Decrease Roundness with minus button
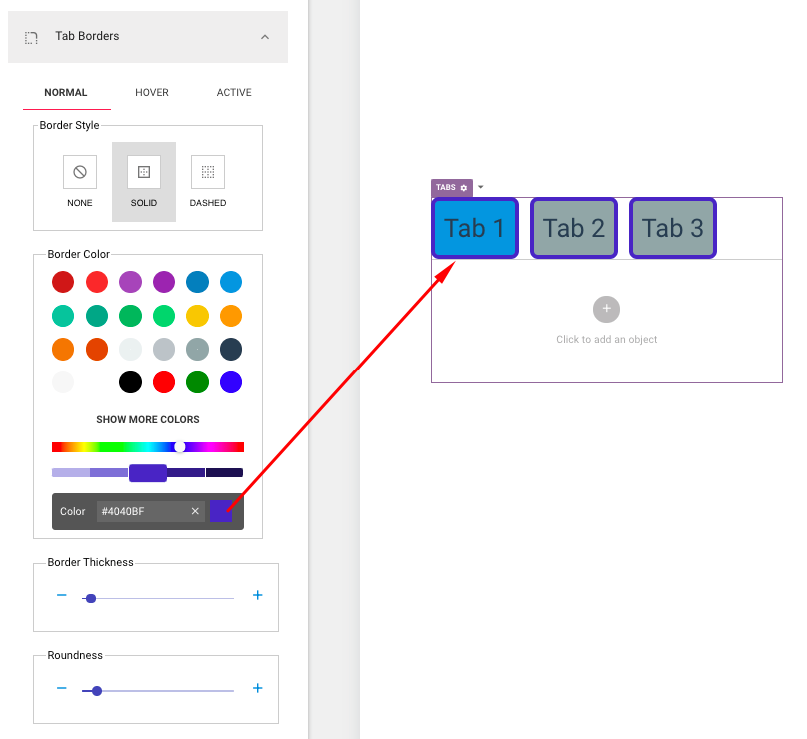 pyautogui.click(x=62, y=688)
